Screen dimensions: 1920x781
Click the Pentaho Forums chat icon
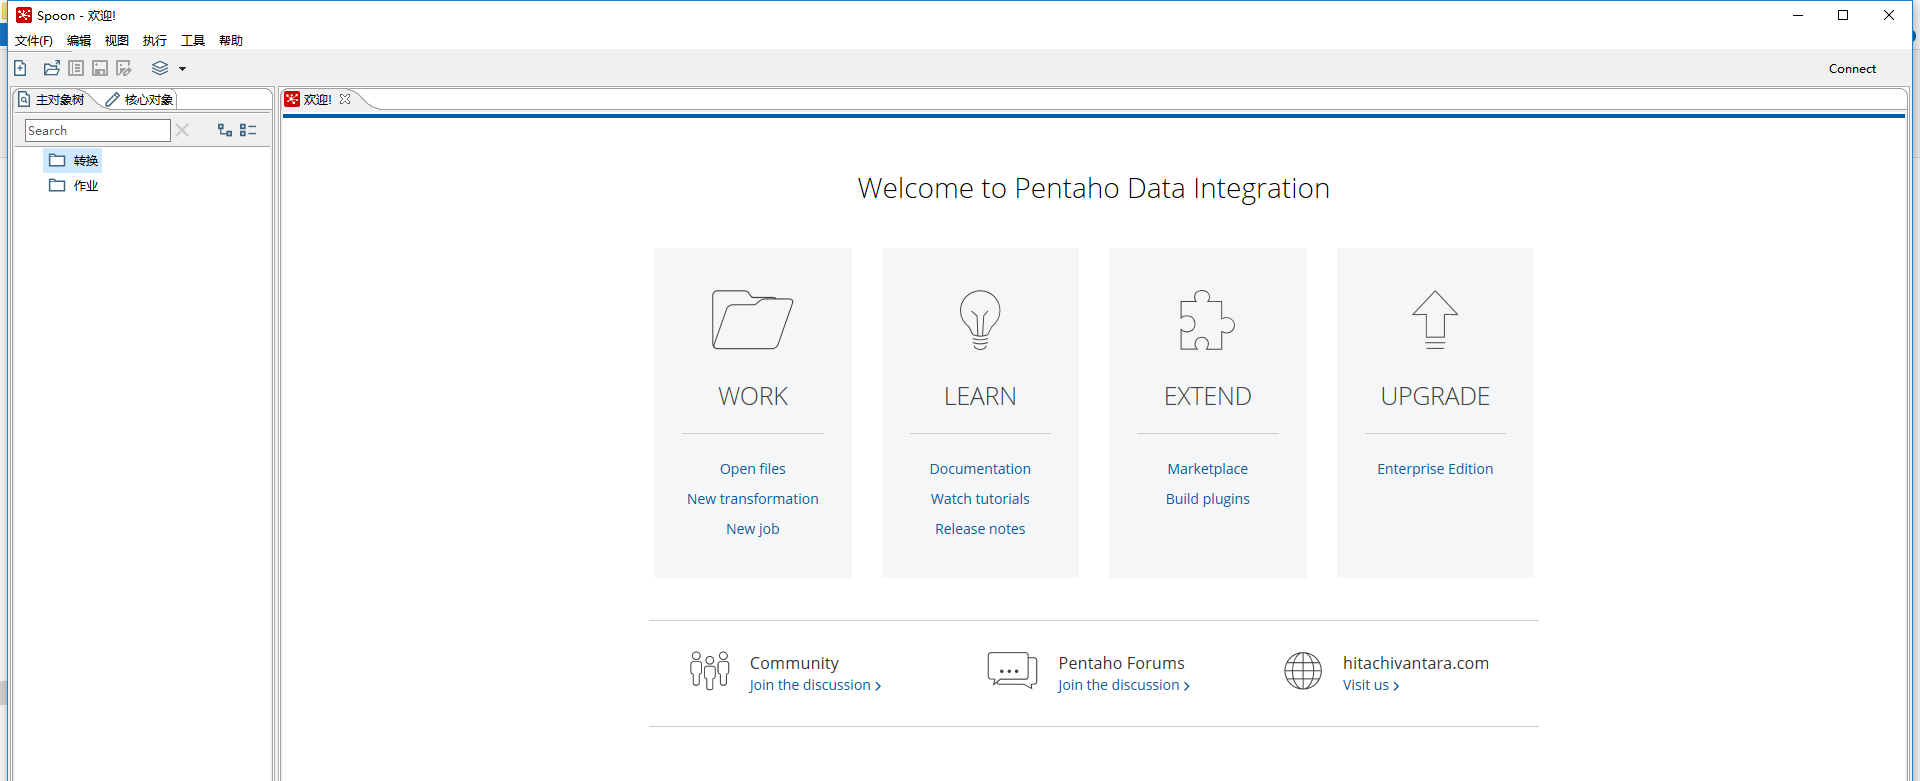click(1012, 670)
